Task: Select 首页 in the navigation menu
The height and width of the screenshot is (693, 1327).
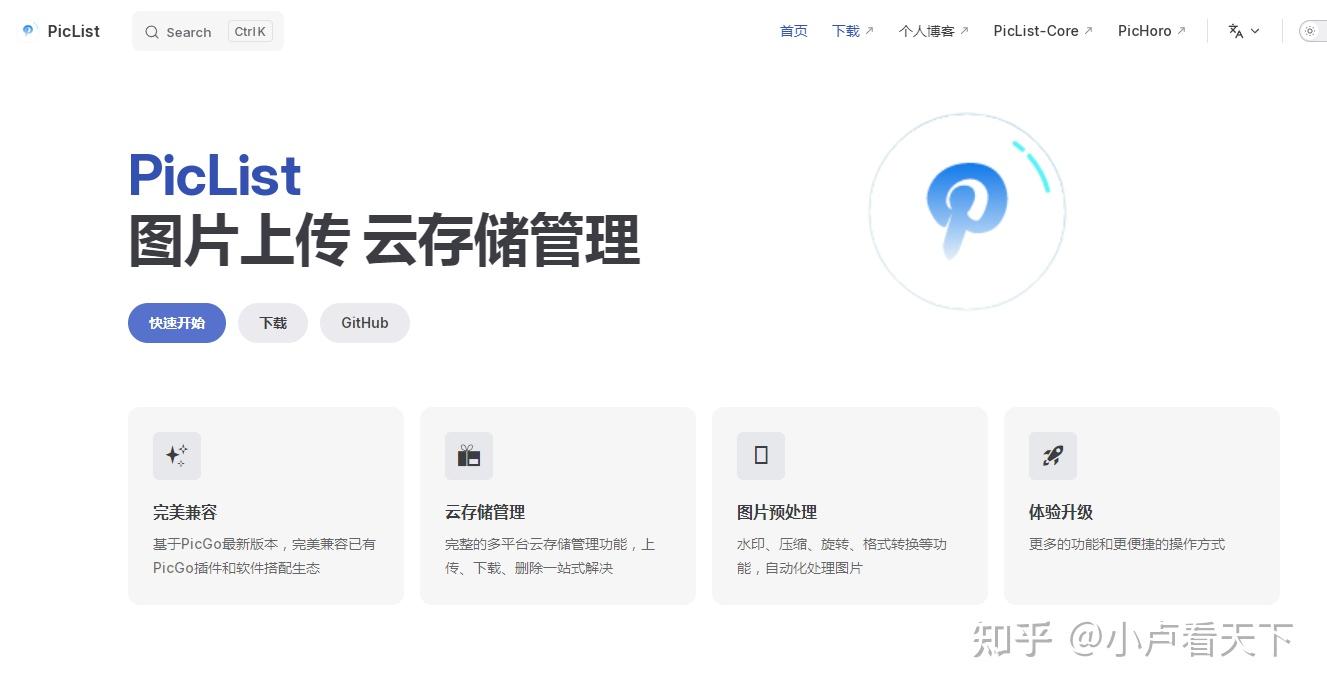Action: pos(793,31)
